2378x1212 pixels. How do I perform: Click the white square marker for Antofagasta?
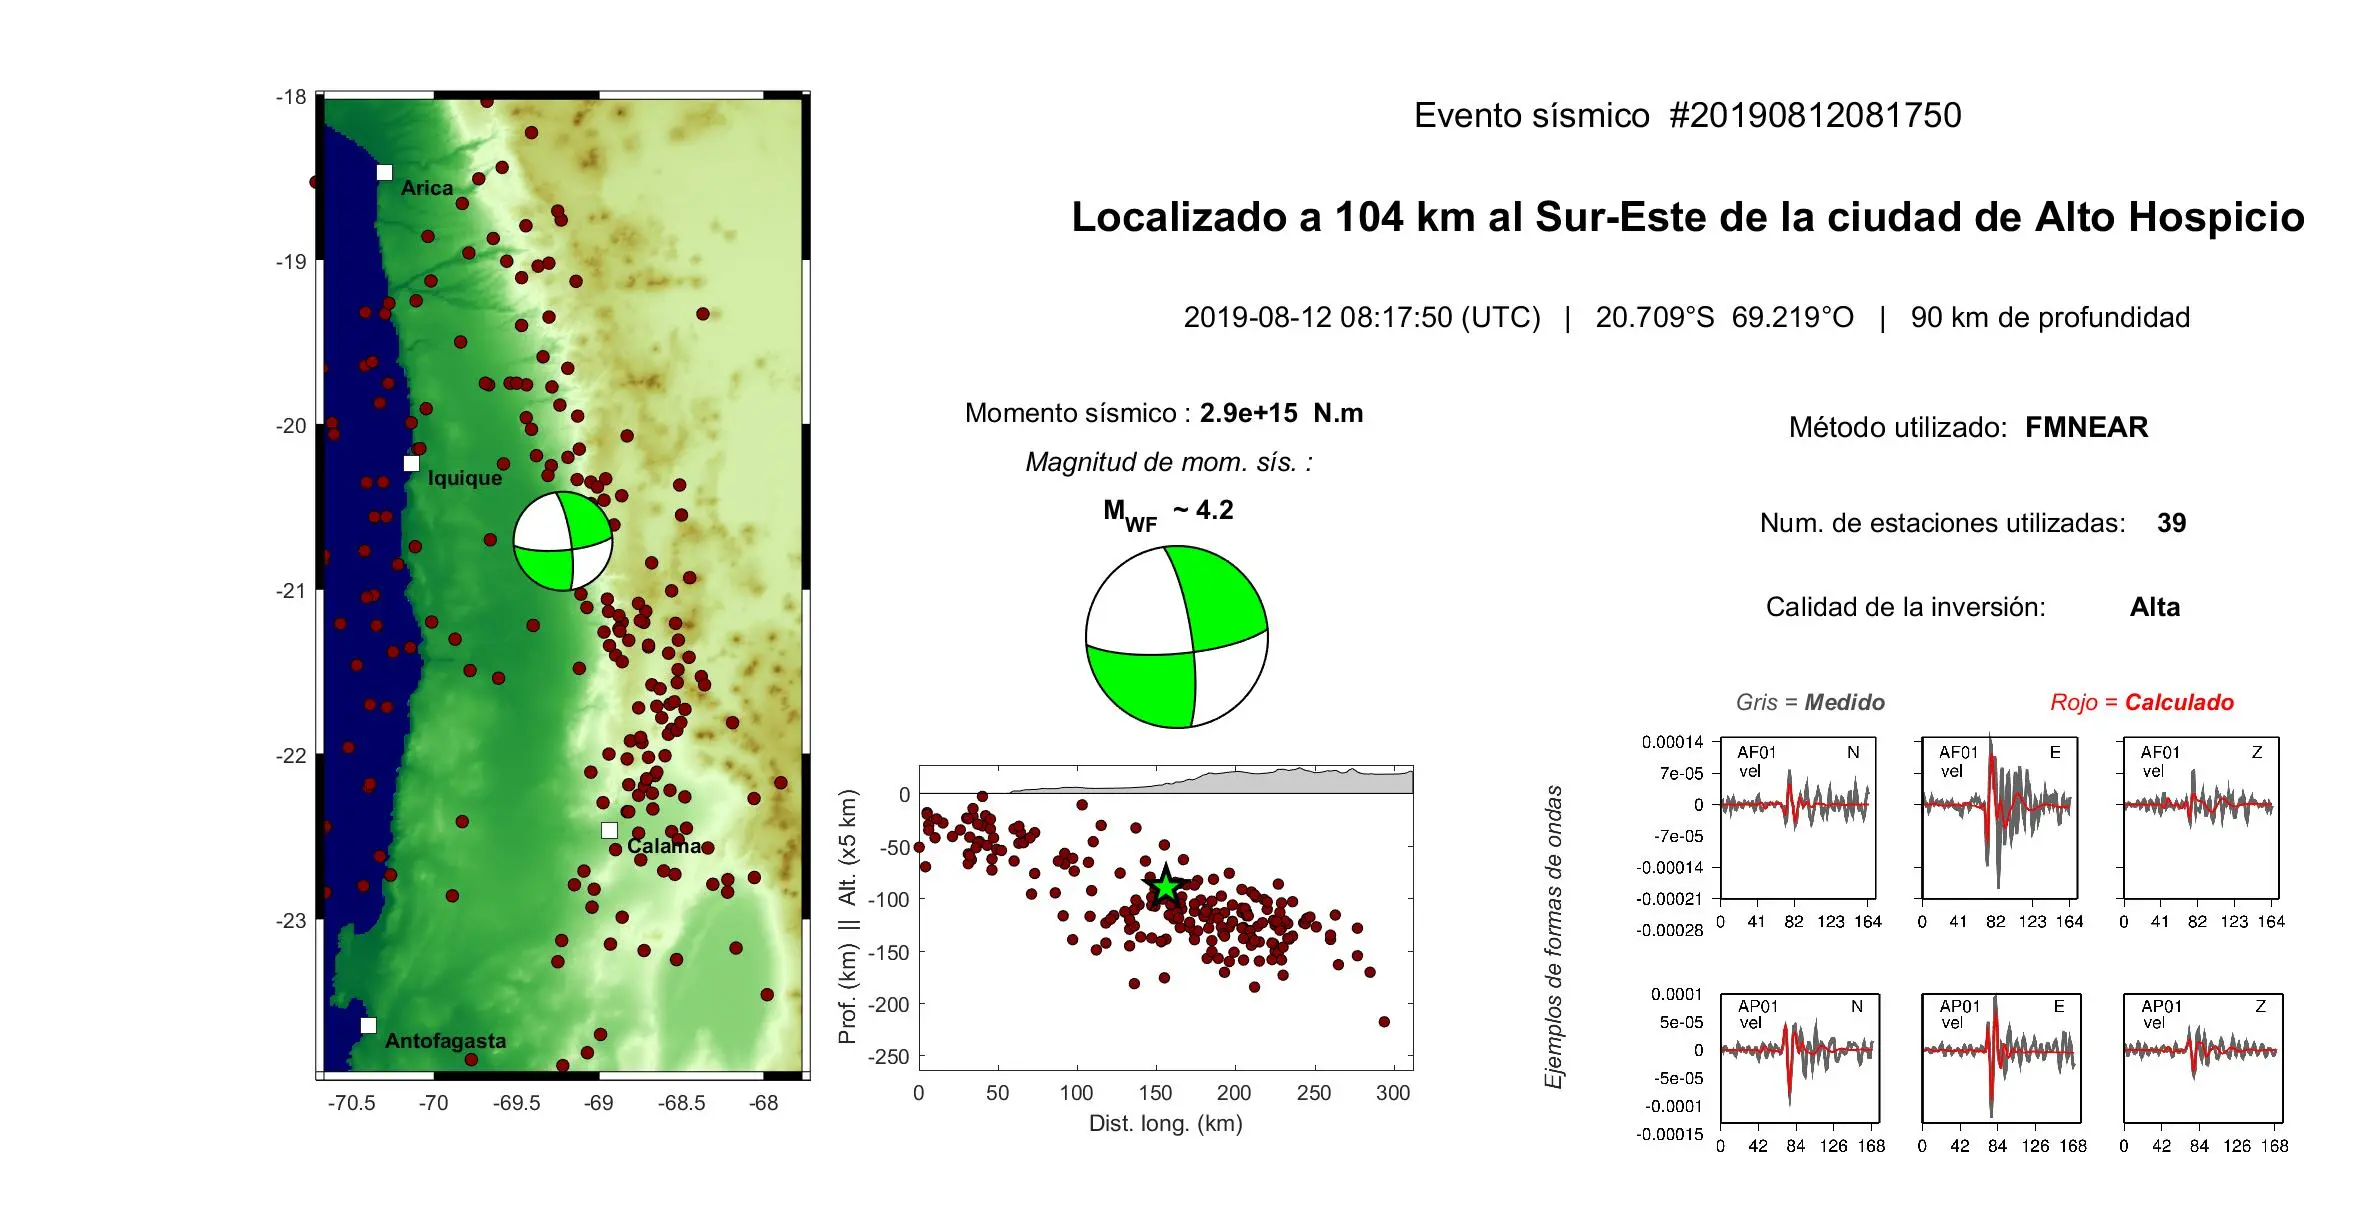pyautogui.click(x=368, y=1025)
